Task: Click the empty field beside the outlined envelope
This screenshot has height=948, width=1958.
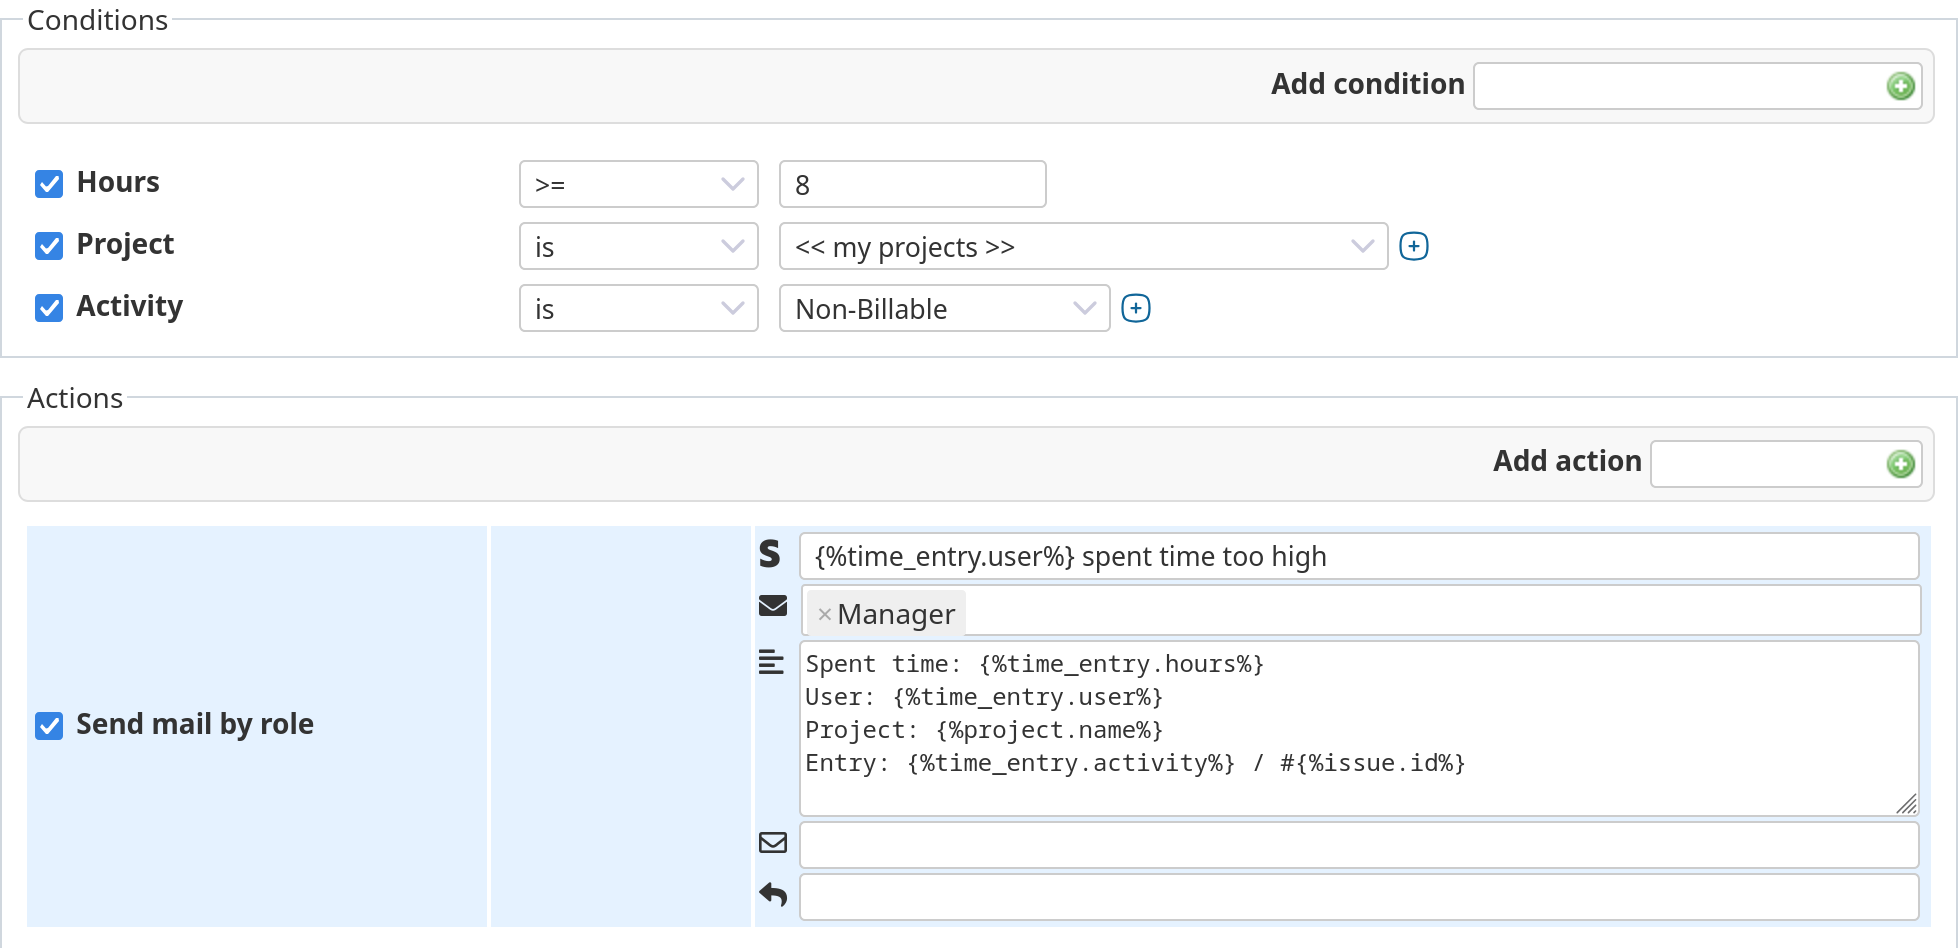Action: coord(1359,845)
